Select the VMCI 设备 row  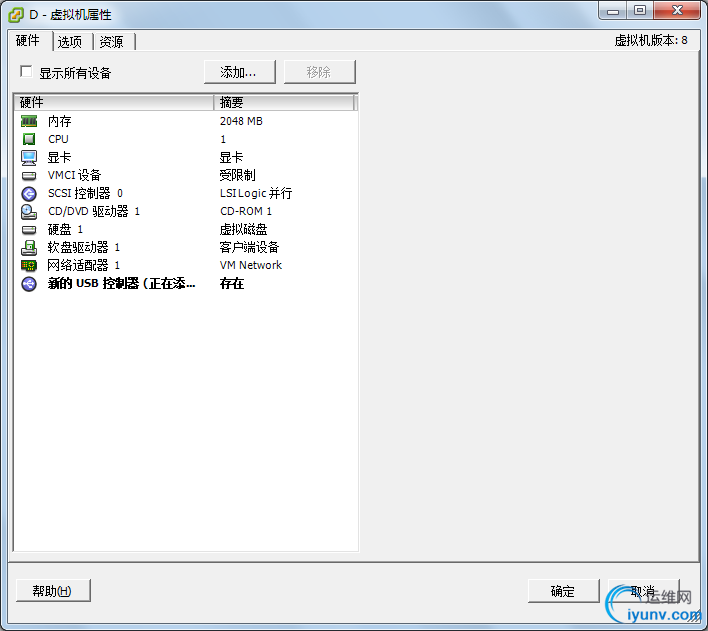click(x=186, y=175)
